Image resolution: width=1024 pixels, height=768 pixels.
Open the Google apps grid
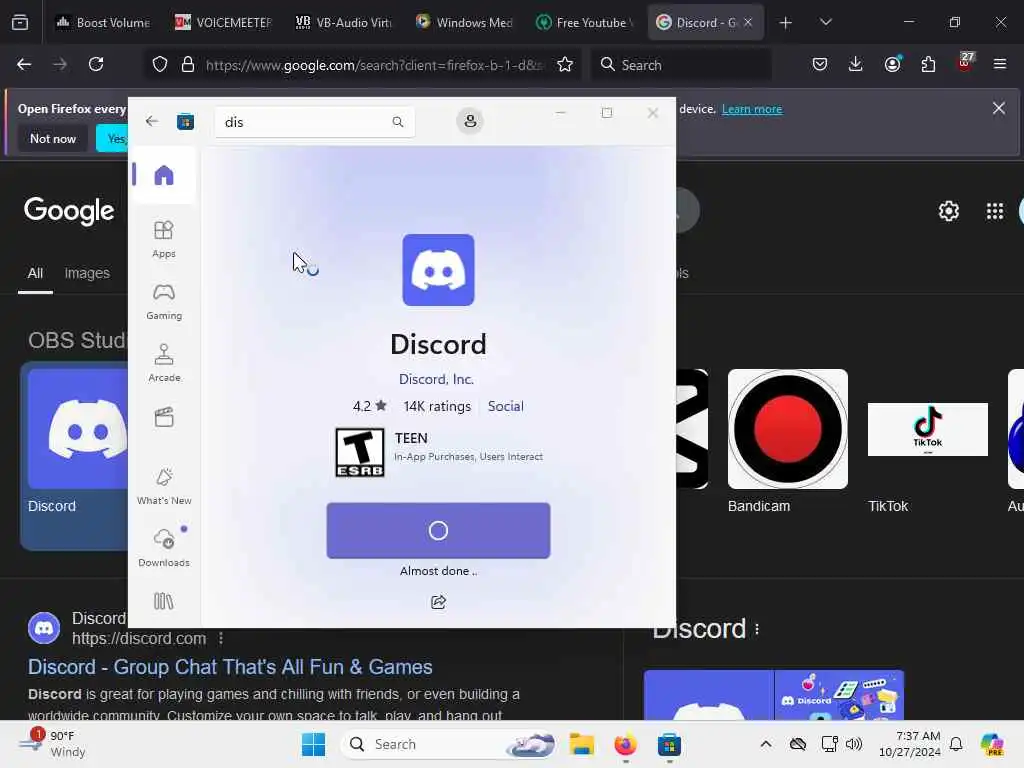pyautogui.click(x=995, y=211)
